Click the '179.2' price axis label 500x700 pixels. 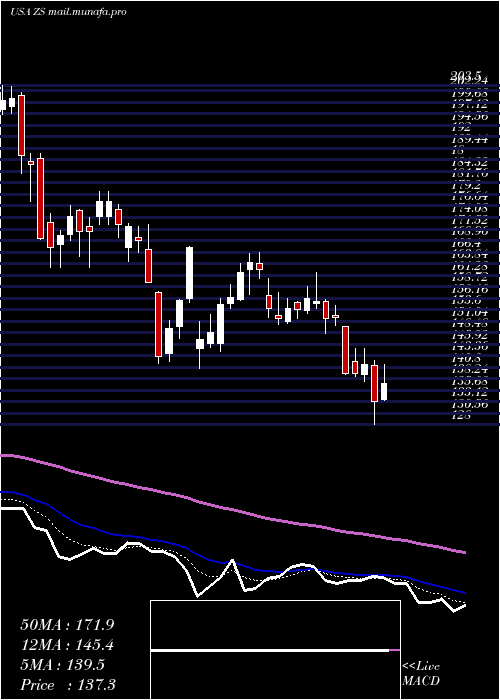point(467,186)
